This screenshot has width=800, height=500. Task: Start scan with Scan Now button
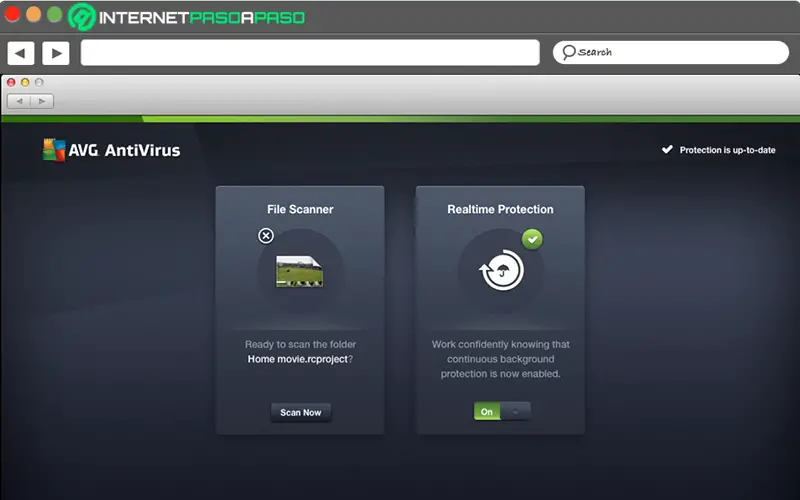(301, 412)
